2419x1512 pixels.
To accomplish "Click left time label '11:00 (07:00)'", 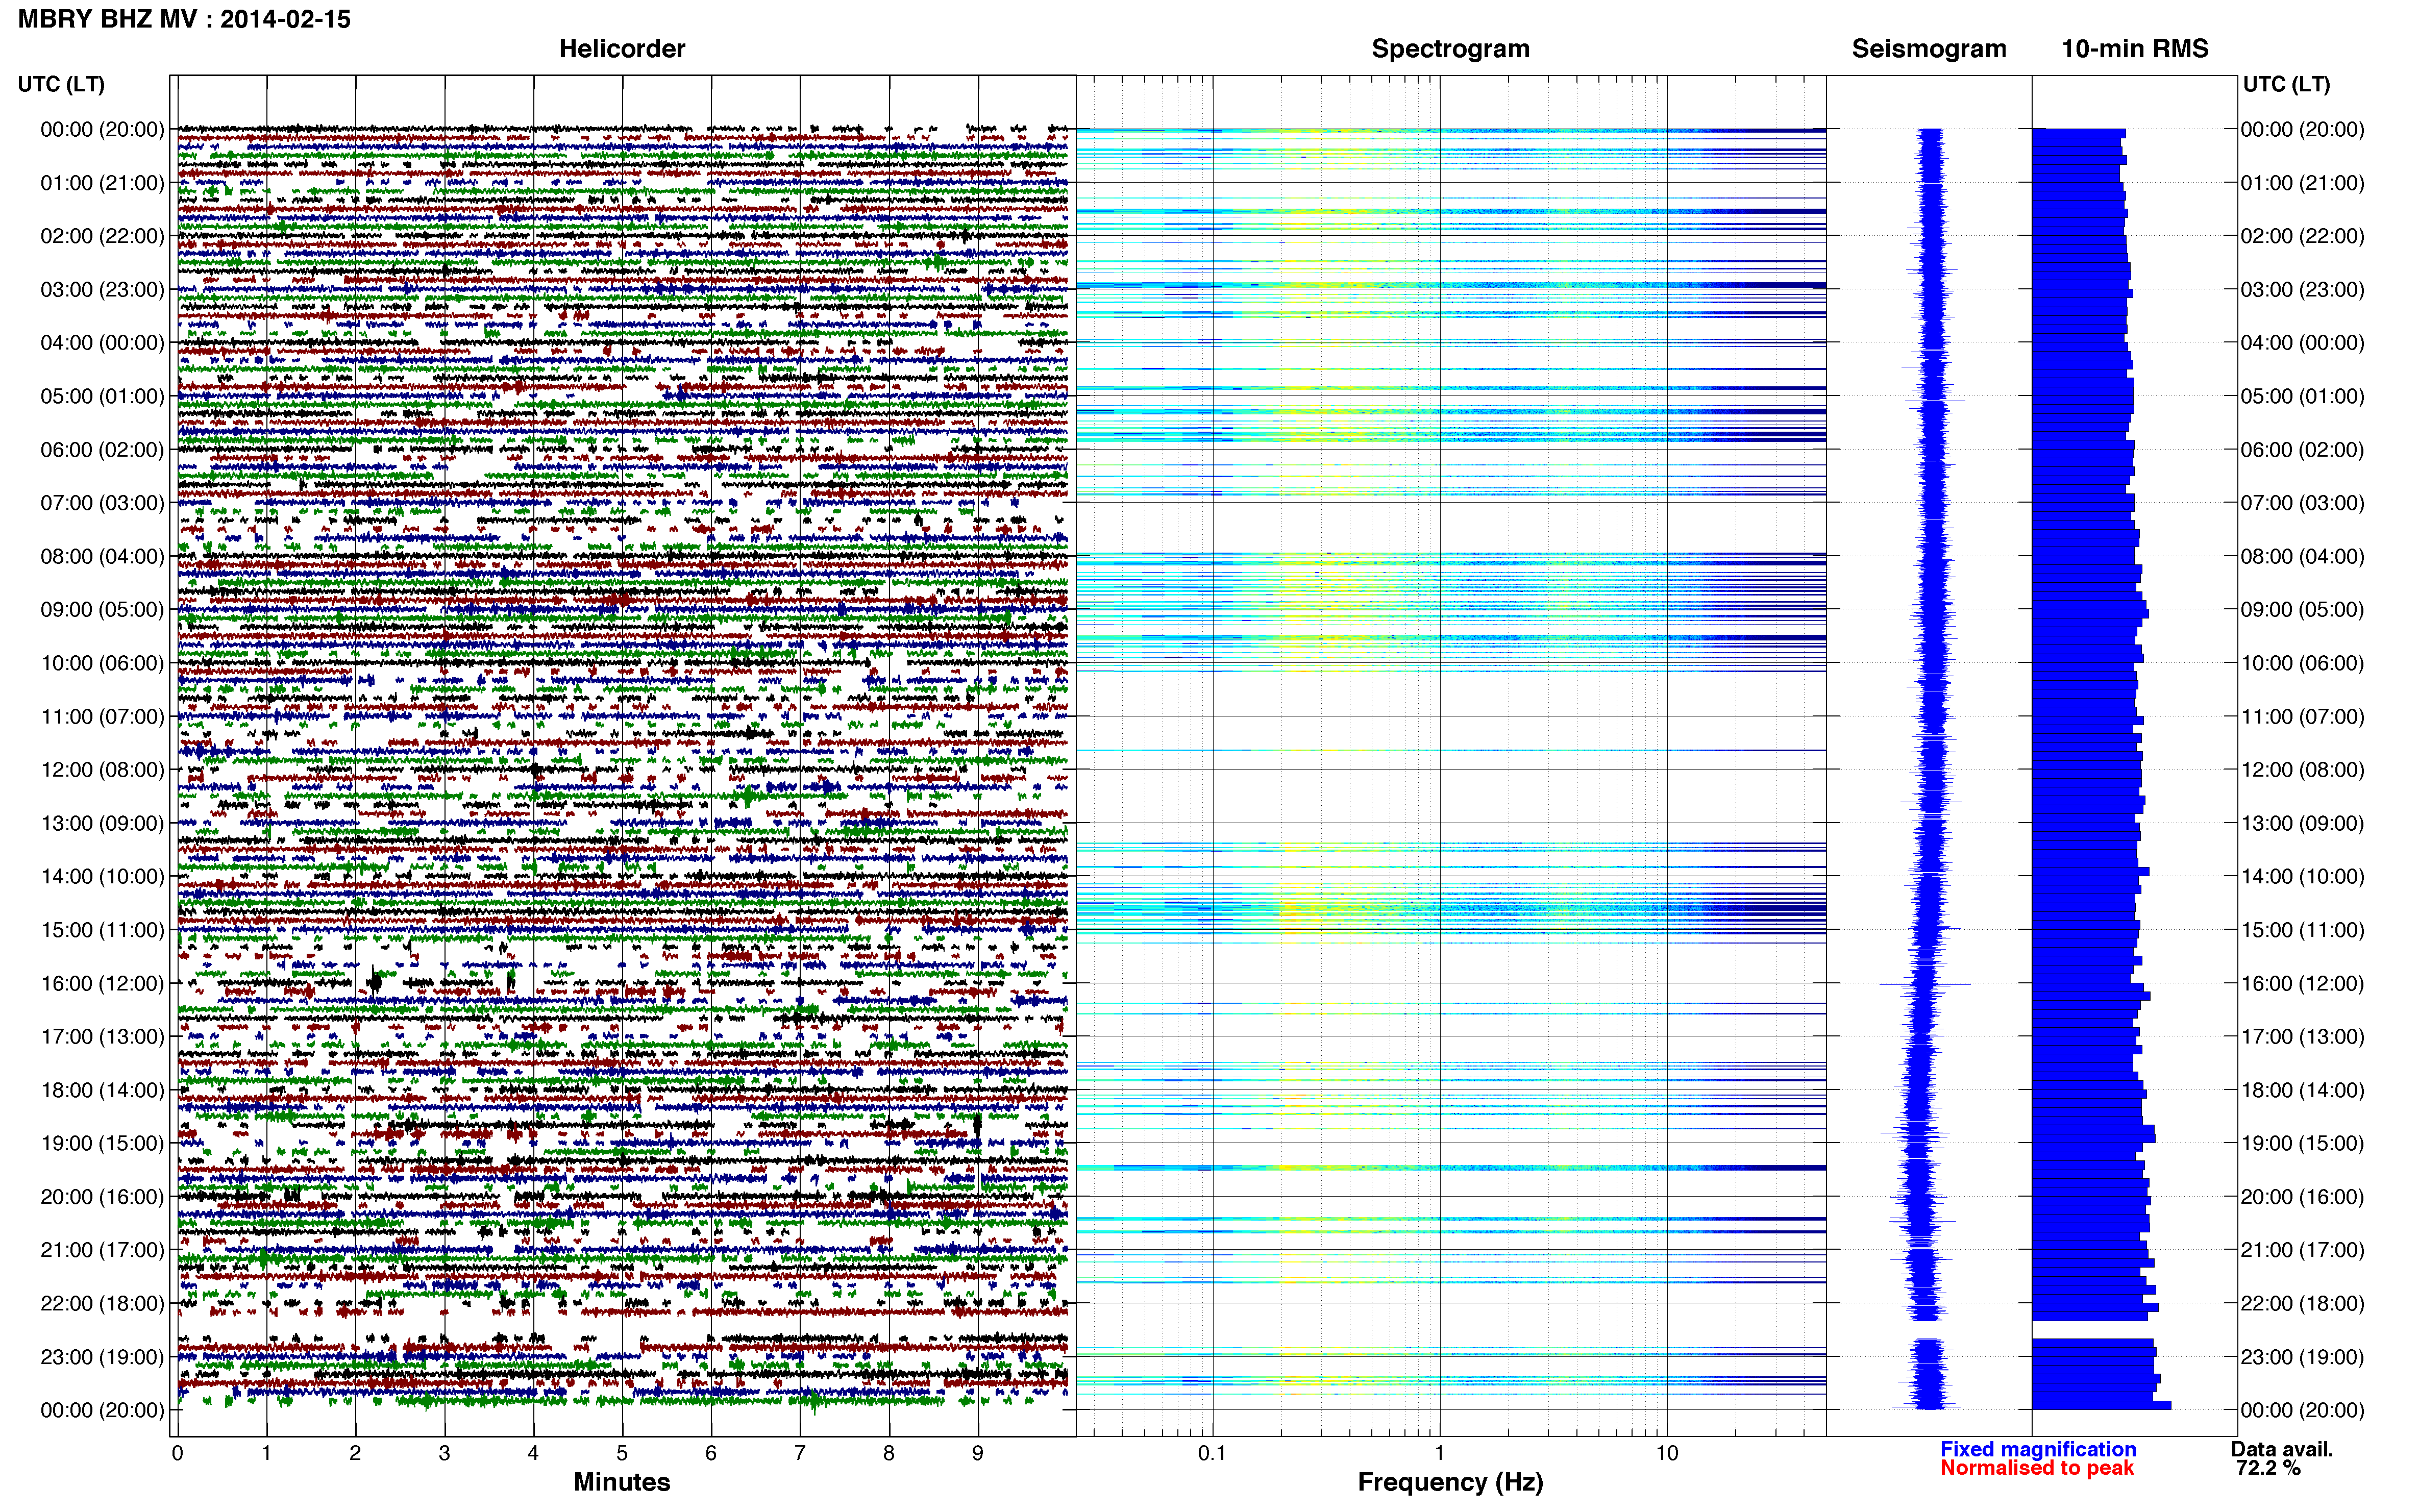I will pyautogui.click(x=102, y=717).
